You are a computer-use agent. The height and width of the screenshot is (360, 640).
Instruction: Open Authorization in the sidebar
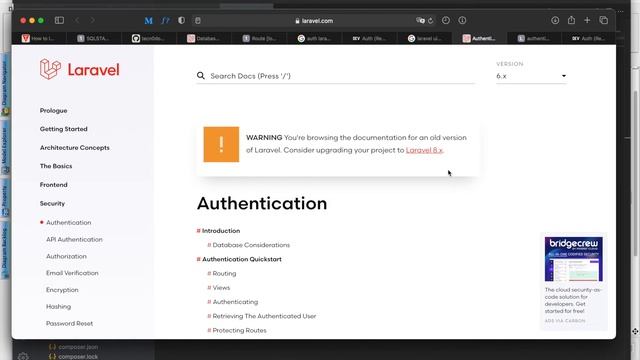[x=66, y=256]
